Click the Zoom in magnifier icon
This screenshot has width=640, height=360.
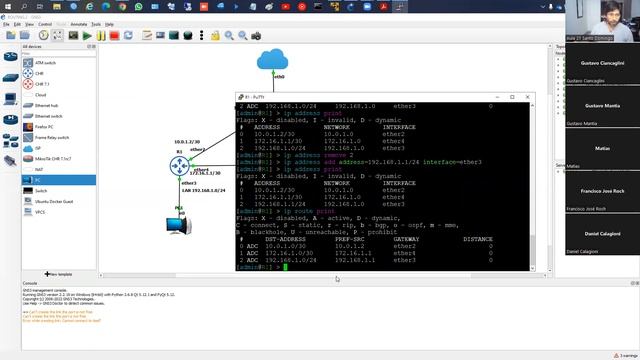pyautogui.click(x=229, y=36)
